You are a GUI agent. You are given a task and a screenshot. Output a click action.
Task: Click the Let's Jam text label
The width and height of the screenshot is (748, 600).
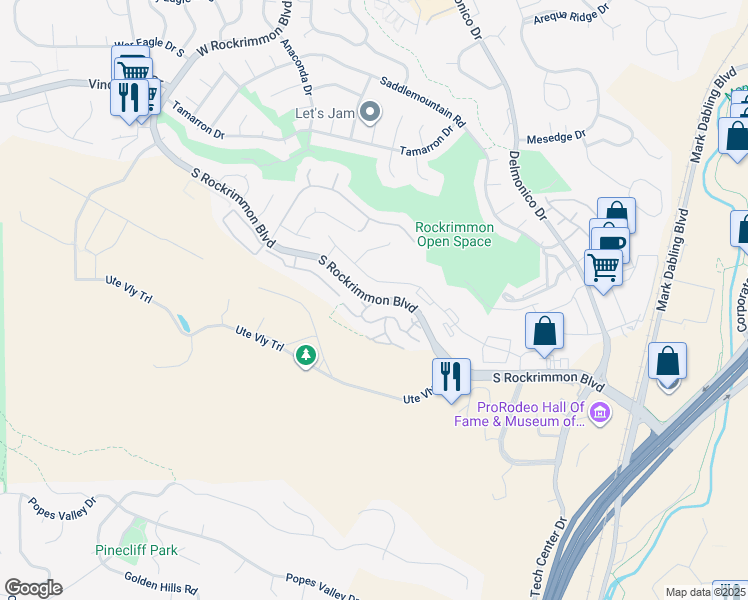pyautogui.click(x=325, y=114)
